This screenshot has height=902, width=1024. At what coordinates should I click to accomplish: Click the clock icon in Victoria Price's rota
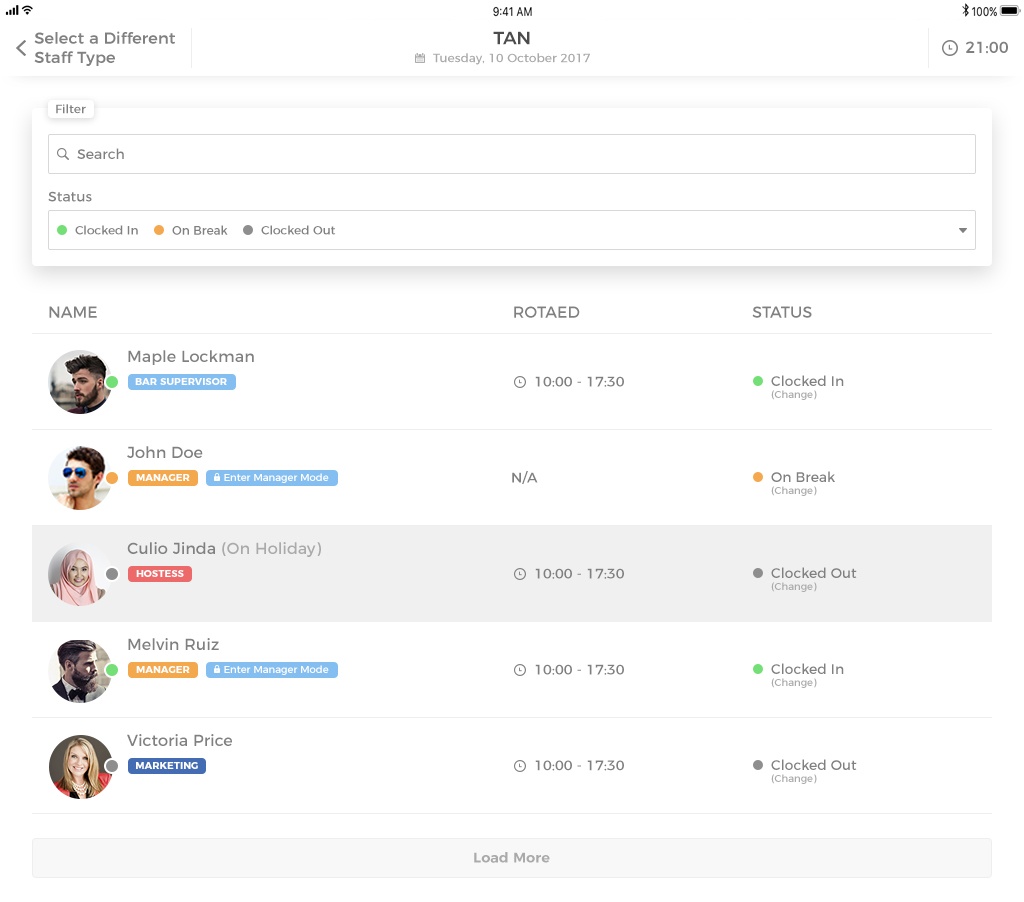pyautogui.click(x=519, y=766)
